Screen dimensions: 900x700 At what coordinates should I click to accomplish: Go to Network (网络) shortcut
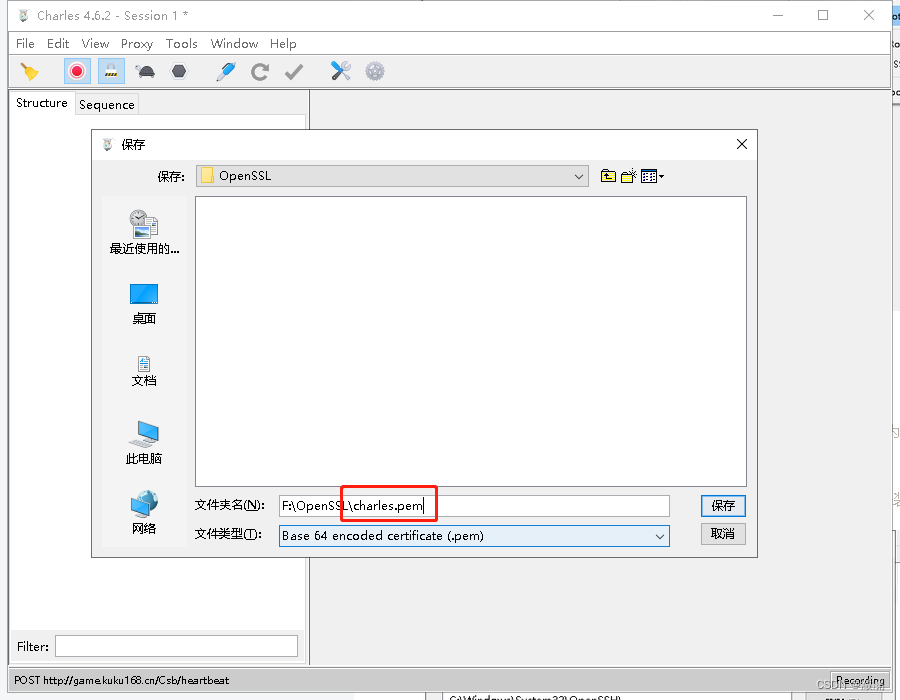tap(144, 512)
